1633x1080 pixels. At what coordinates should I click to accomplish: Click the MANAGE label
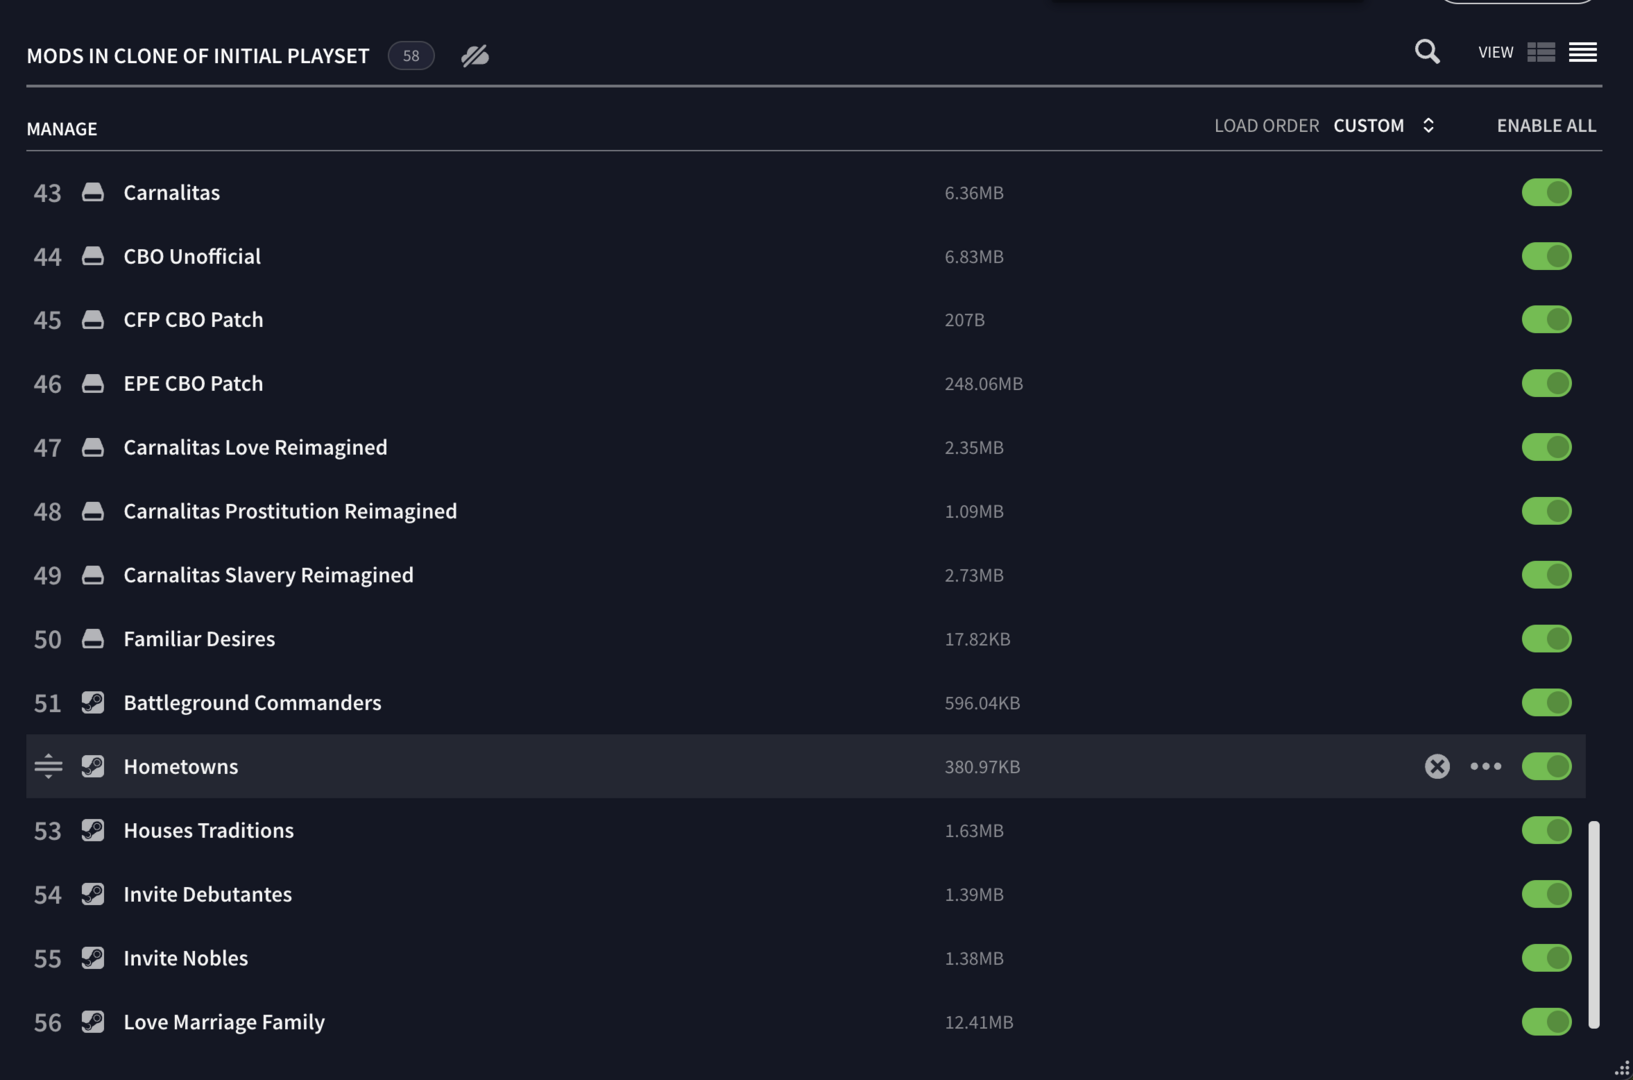[62, 129]
